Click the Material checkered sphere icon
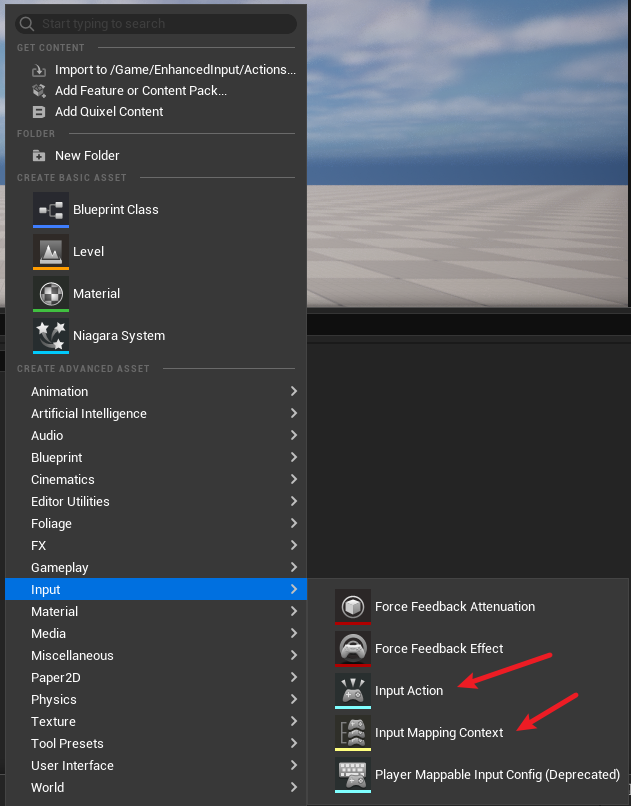This screenshot has width=631, height=806. point(51,294)
